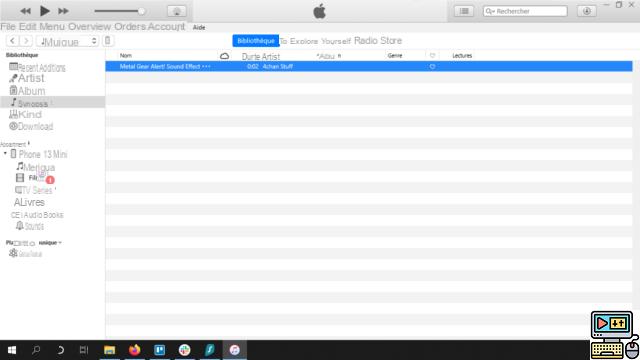Open Recent Additions in sidebar
640x360 pixels.
tap(37, 67)
